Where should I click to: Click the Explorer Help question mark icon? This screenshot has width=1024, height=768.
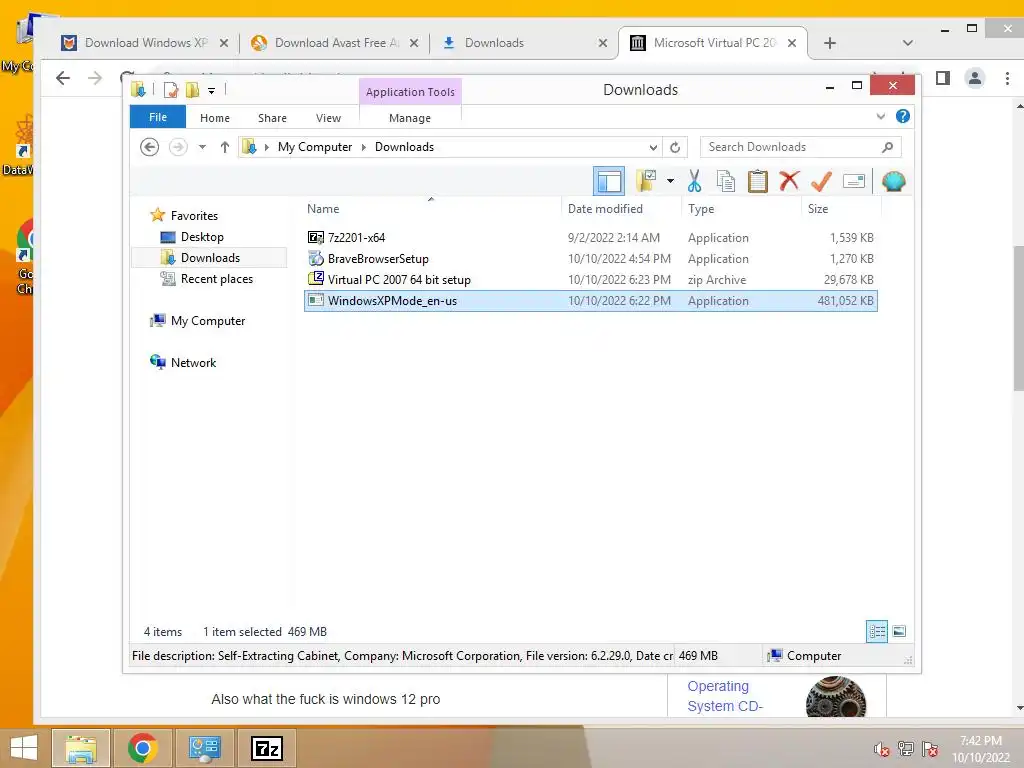903,116
